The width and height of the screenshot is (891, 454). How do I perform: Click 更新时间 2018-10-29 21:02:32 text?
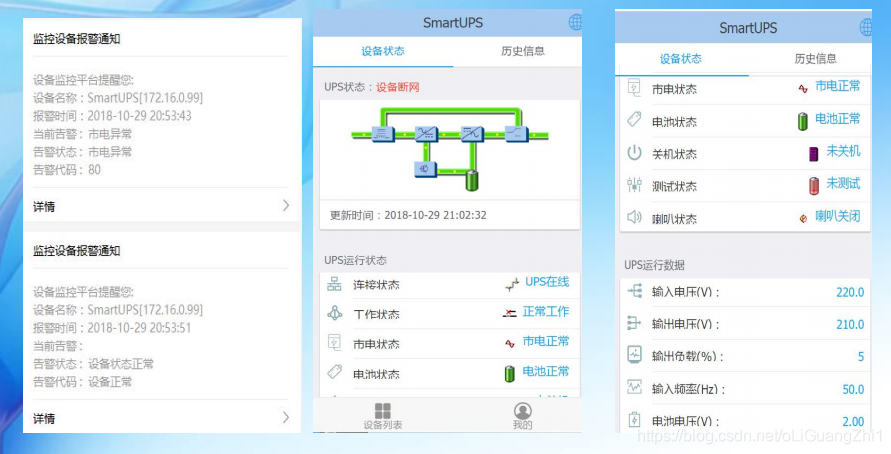[x=408, y=215]
